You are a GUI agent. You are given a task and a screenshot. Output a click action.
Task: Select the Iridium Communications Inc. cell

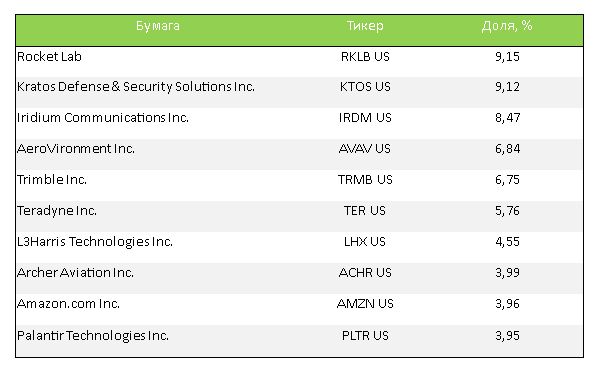[103, 118]
